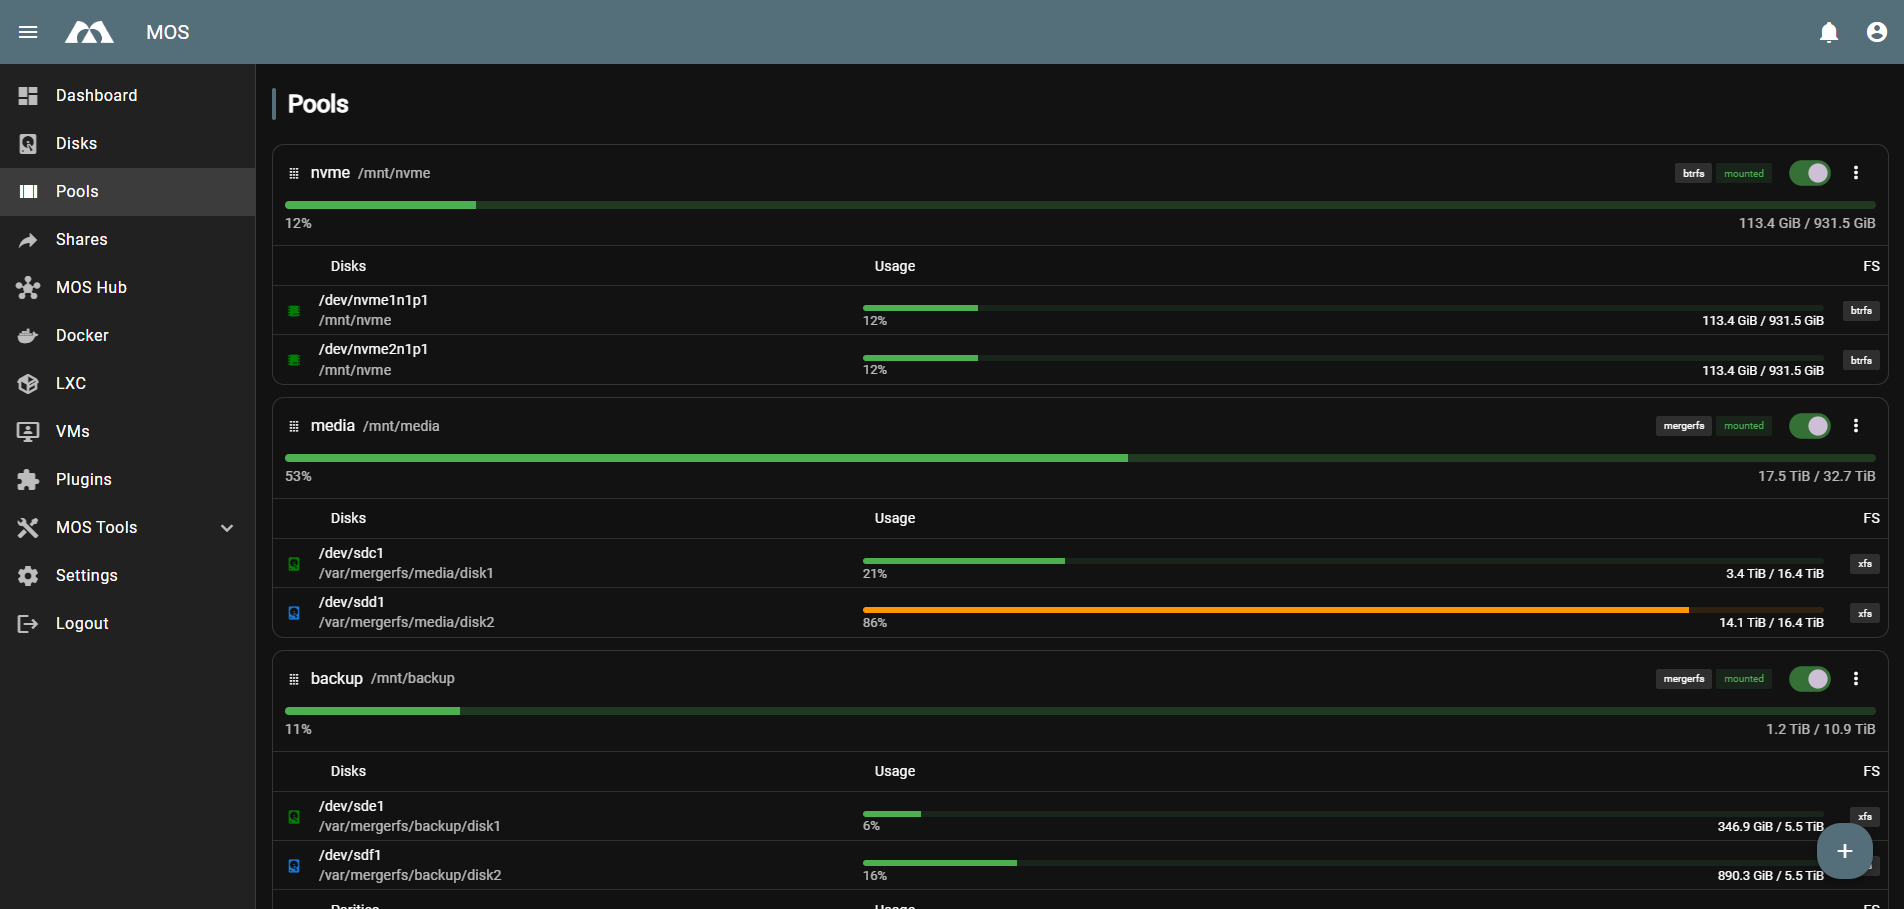This screenshot has width=1904, height=909.
Task: Open the user account icon
Action: pos(1876,31)
